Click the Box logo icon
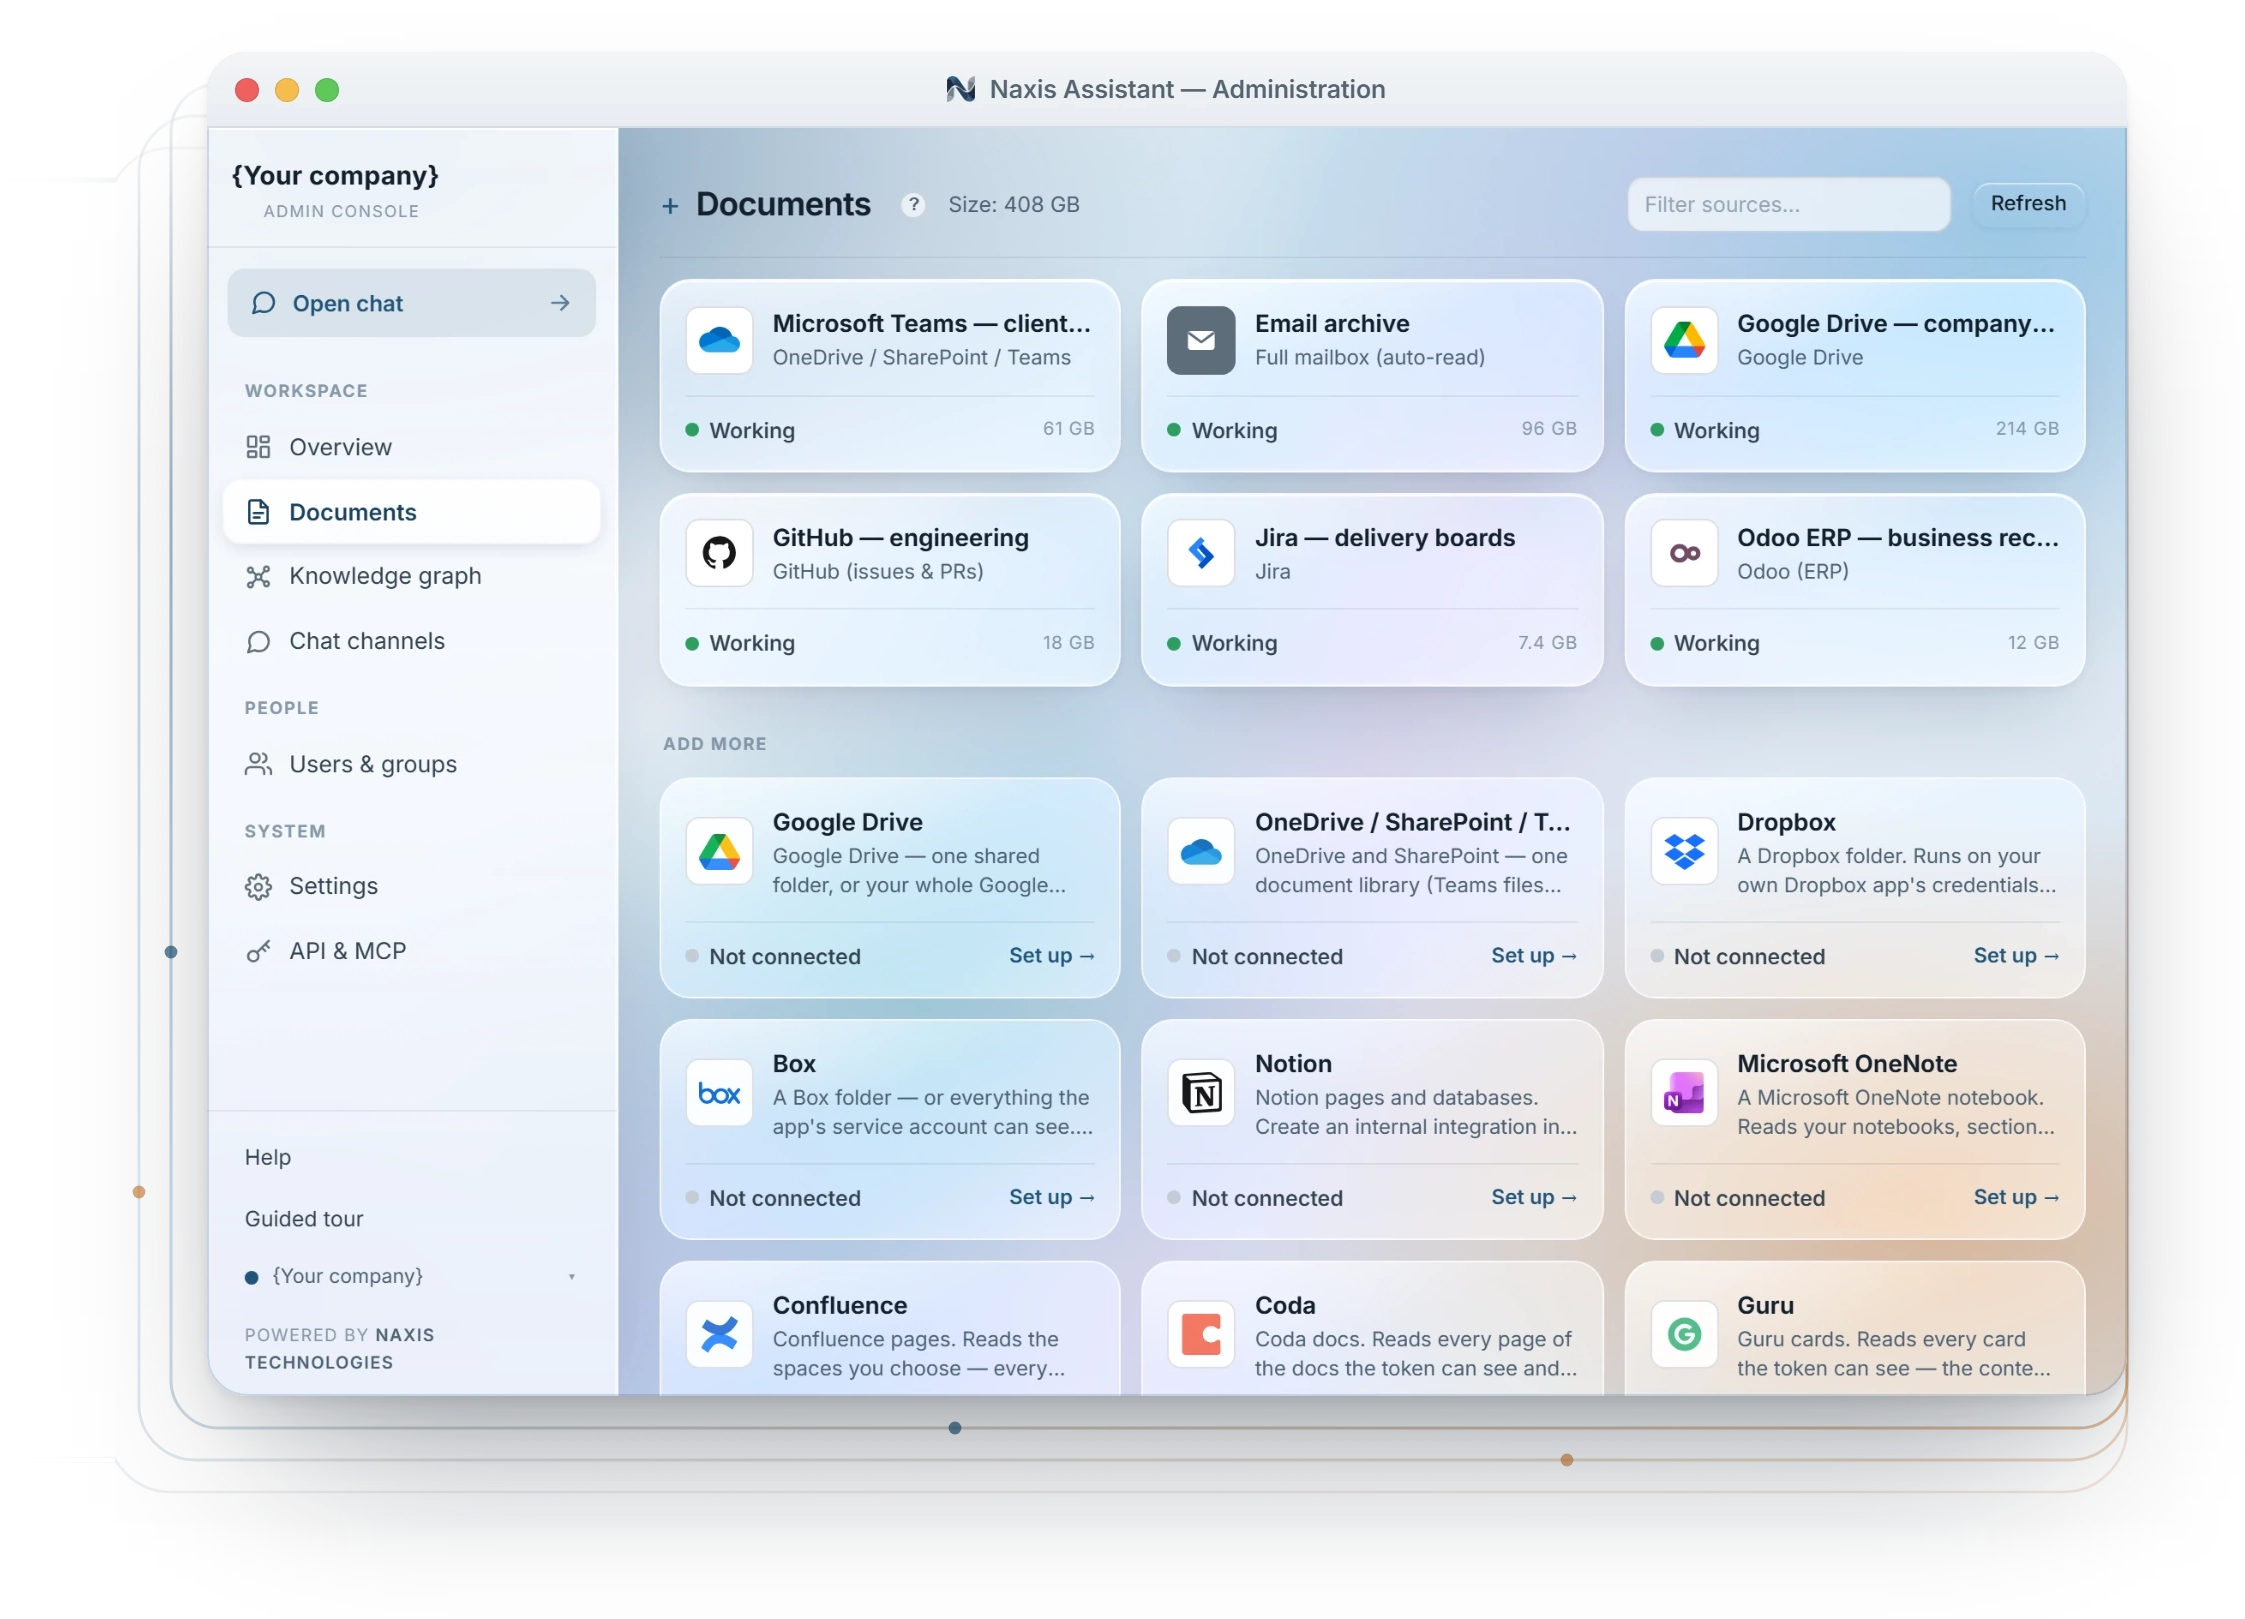 [x=718, y=1093]
